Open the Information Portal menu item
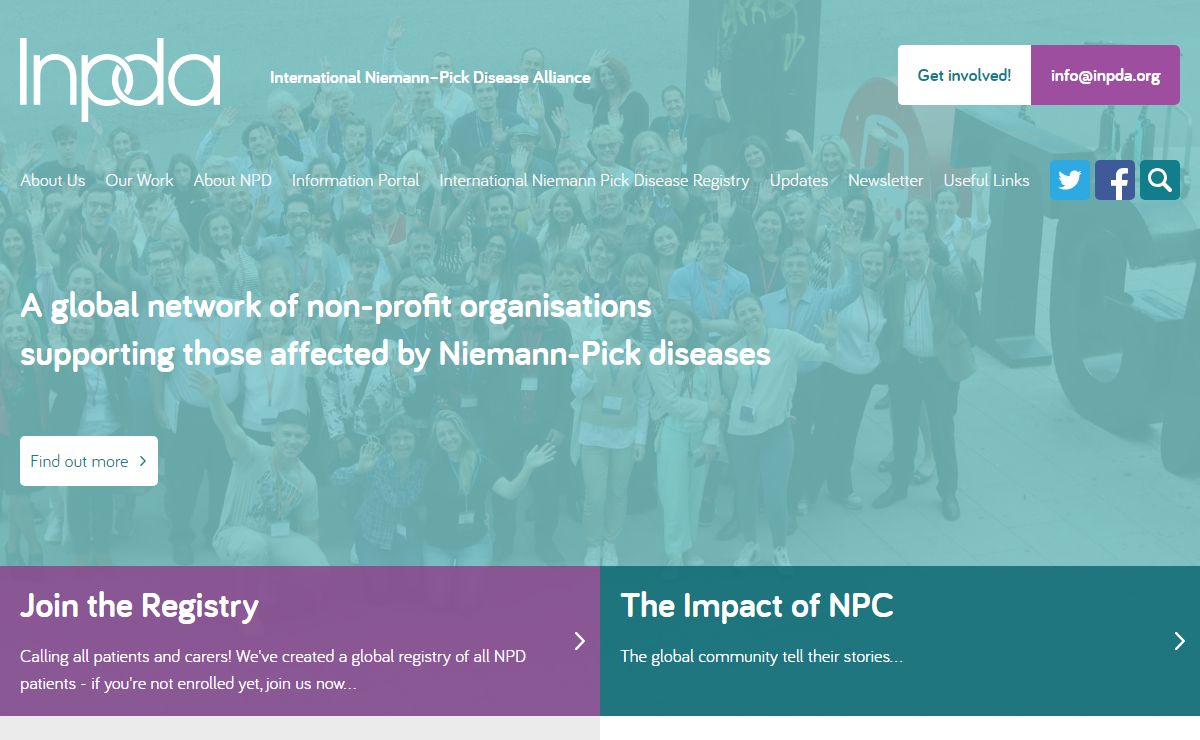1200x740 pixels. click(x=355, y=180)
